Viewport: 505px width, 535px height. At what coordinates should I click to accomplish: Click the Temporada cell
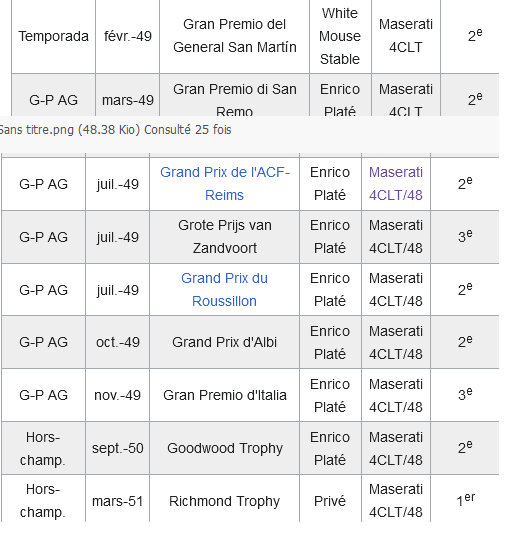(x=54, y=36)
